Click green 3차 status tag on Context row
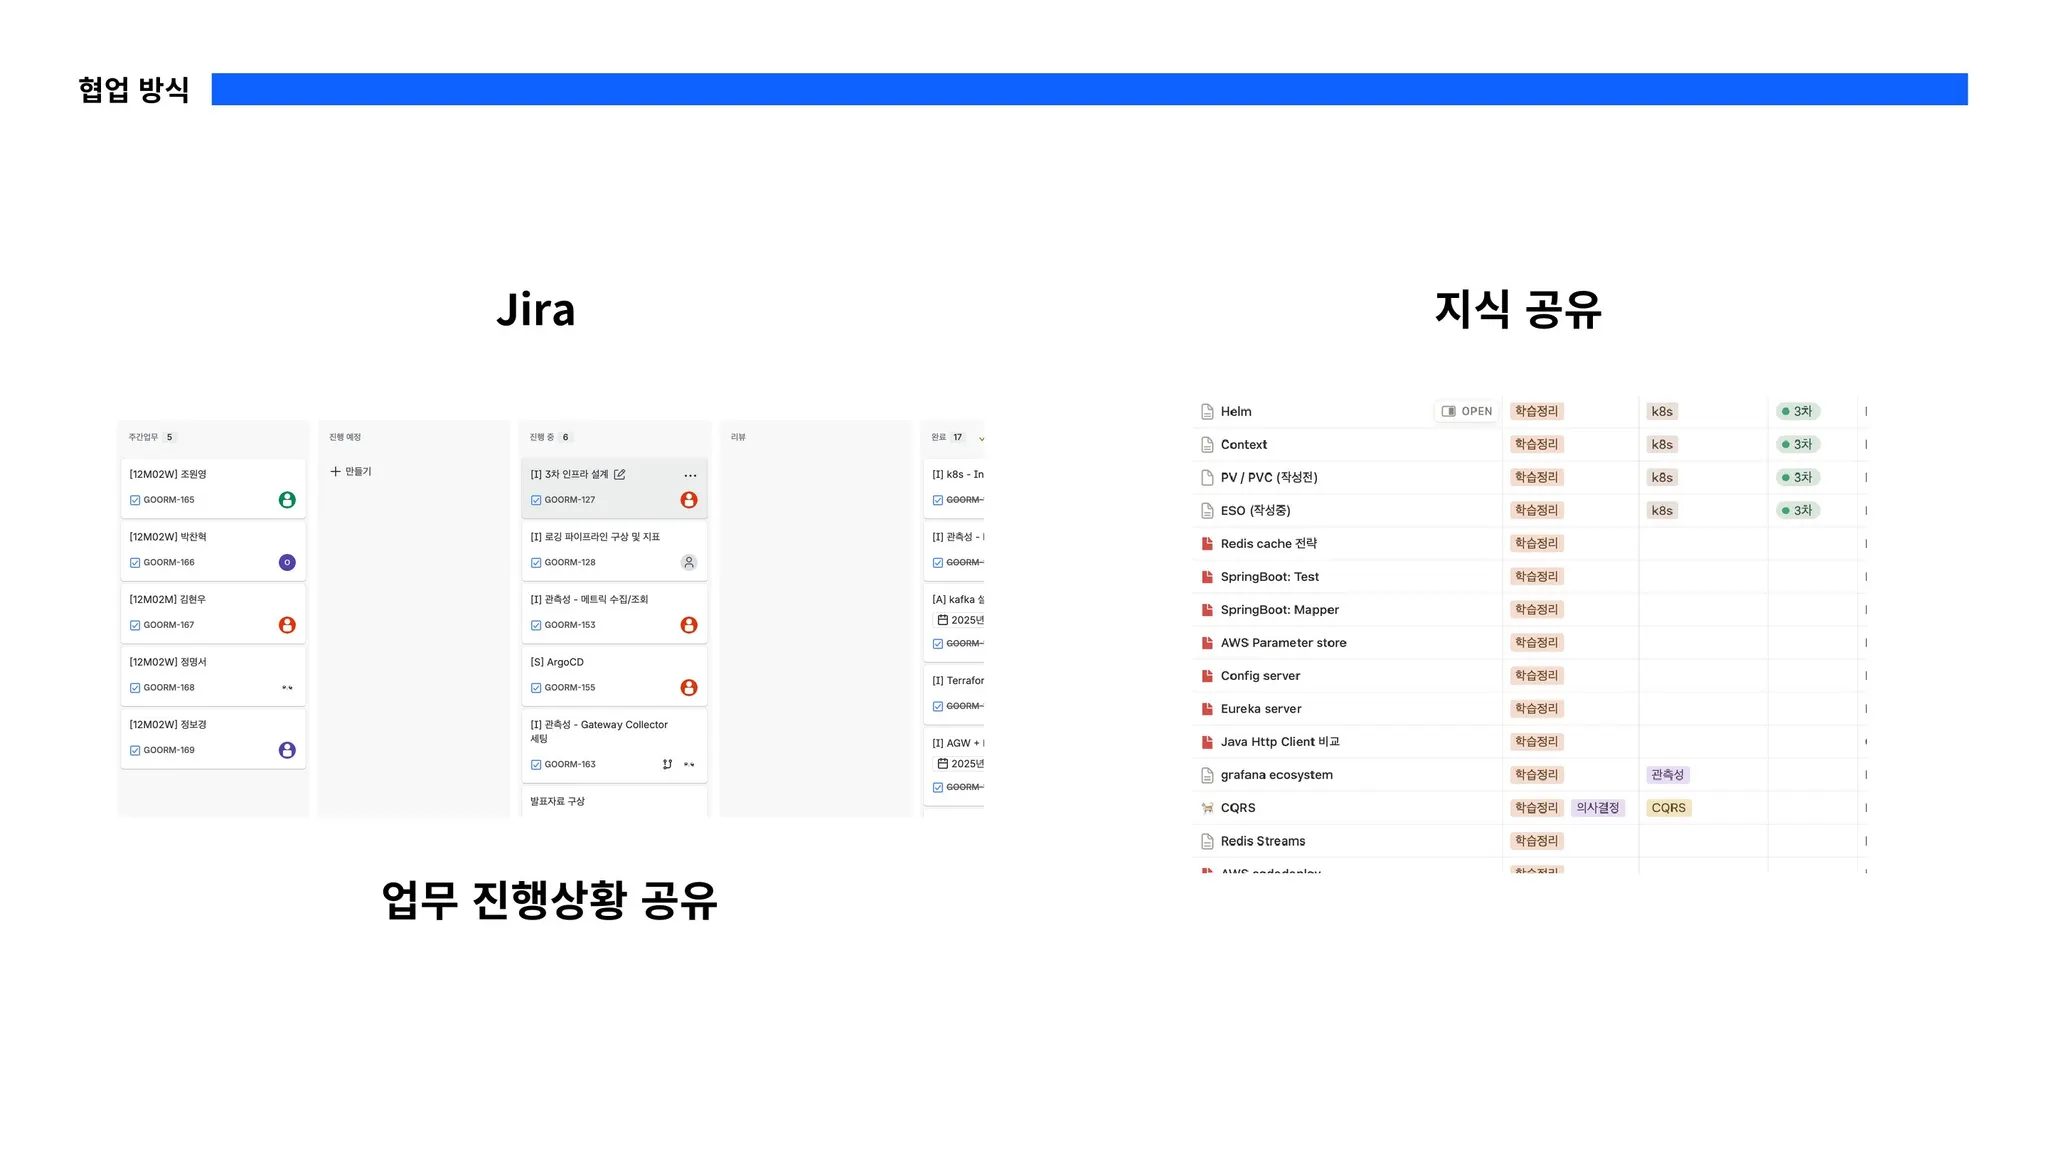 tap(1797, 444)
